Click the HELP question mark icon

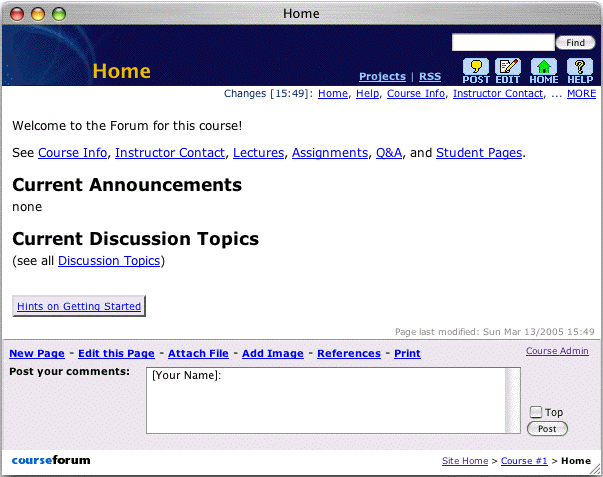click(x=580, y=71)
